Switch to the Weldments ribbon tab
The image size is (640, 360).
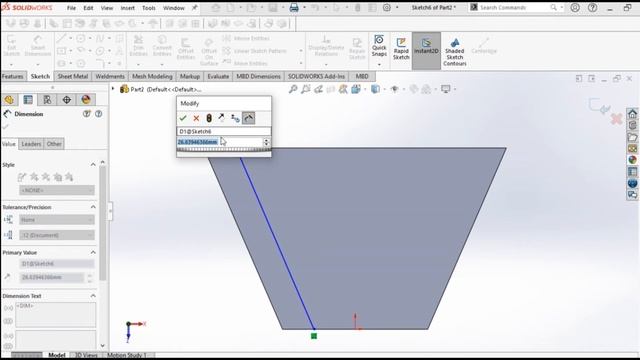pos(110,76)
